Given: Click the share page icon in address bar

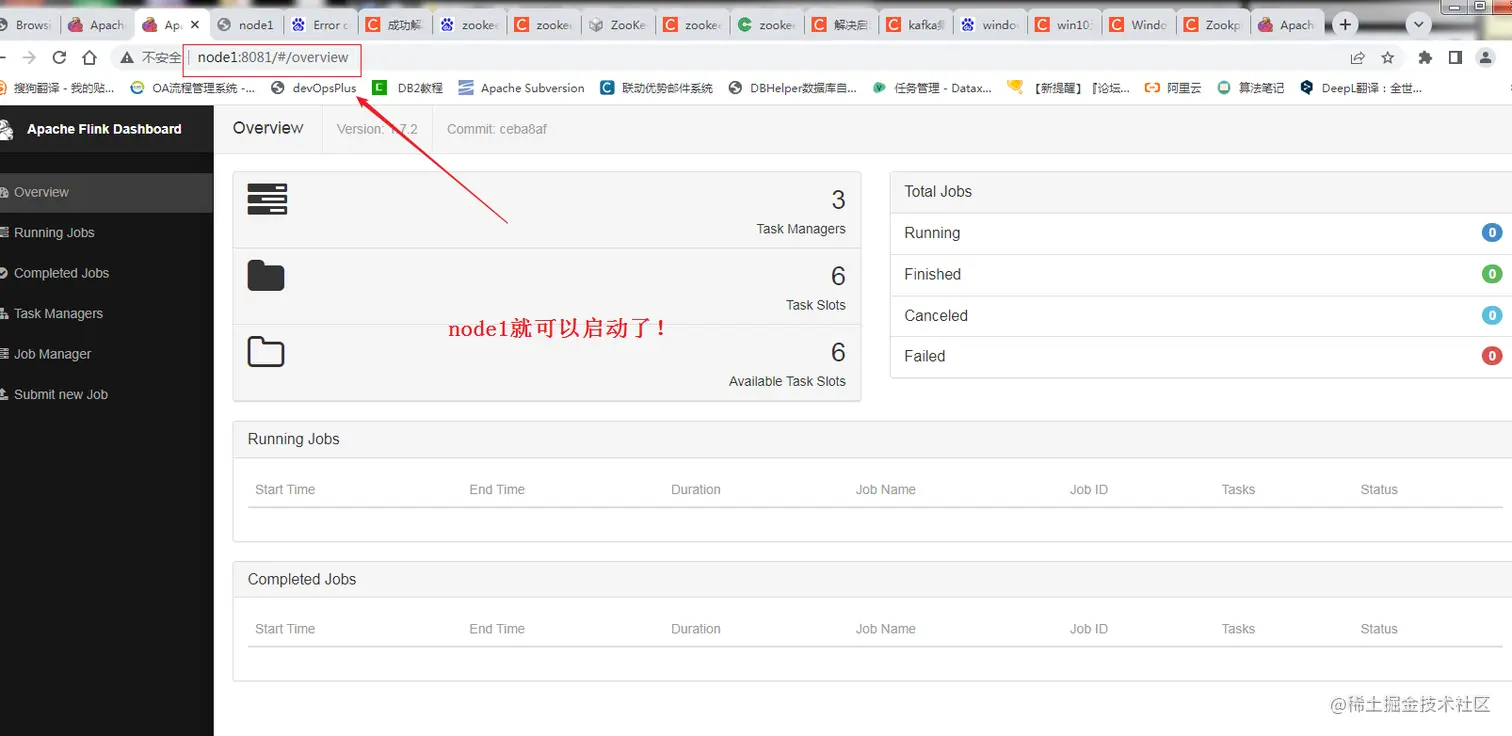Looking at the screenshot, I should point(1357,58).
